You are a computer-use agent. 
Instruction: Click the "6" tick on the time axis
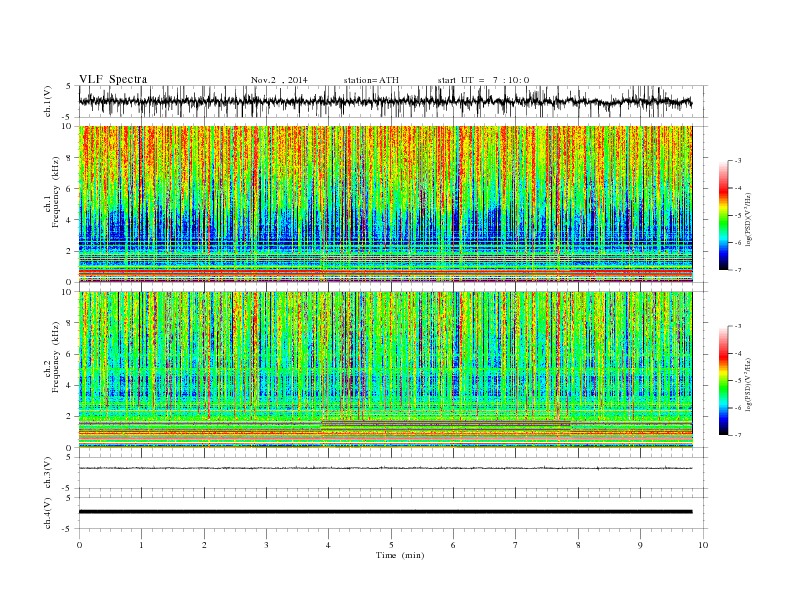click(x=453, y=545)
